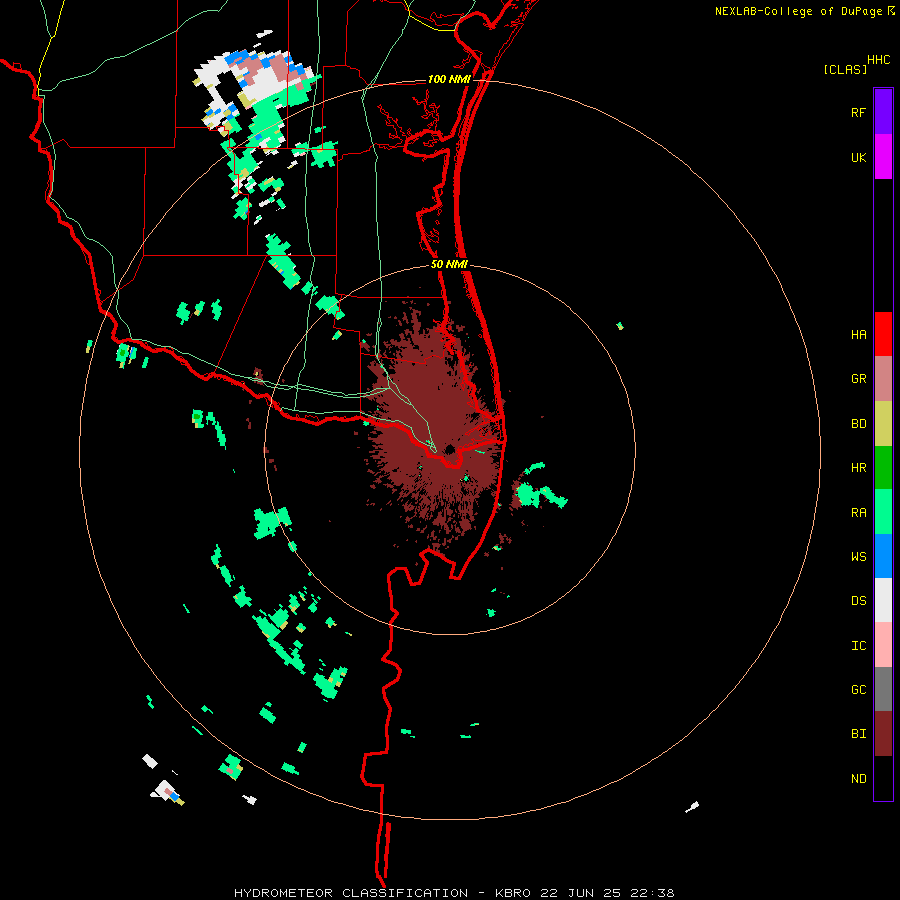Click the UK magenta legend swatch

pos(883,157)
